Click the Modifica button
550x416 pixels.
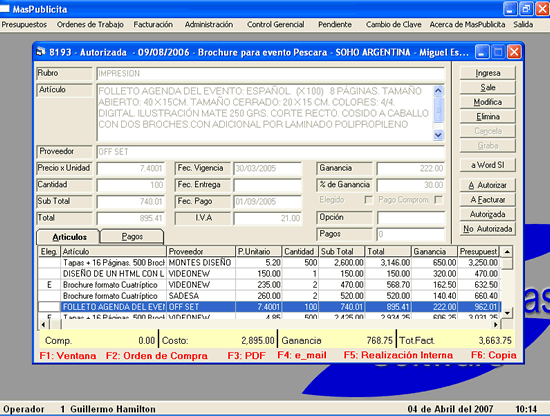(488, 102)
